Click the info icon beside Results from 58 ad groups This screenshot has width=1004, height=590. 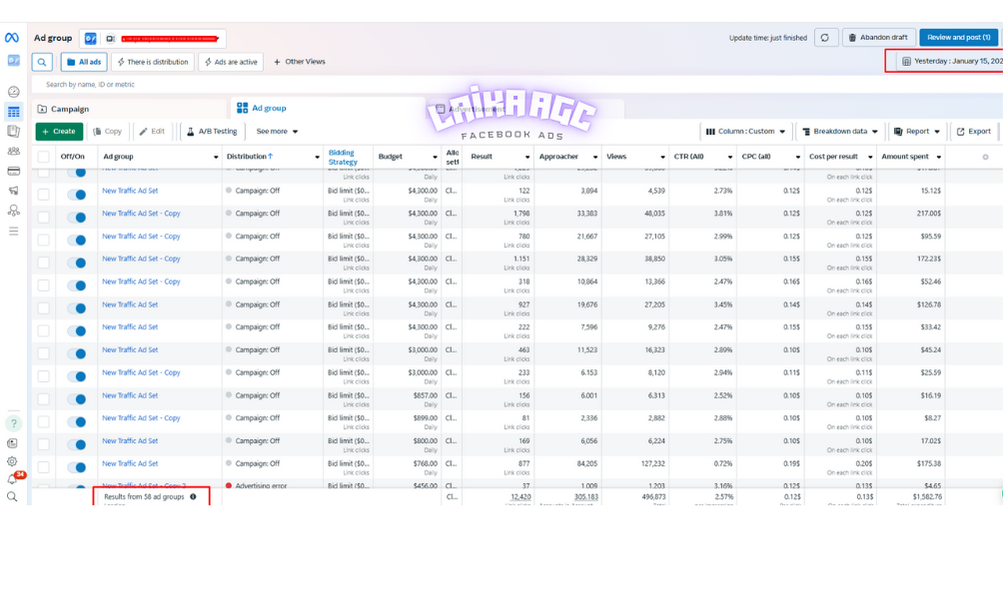coord(193,496)
